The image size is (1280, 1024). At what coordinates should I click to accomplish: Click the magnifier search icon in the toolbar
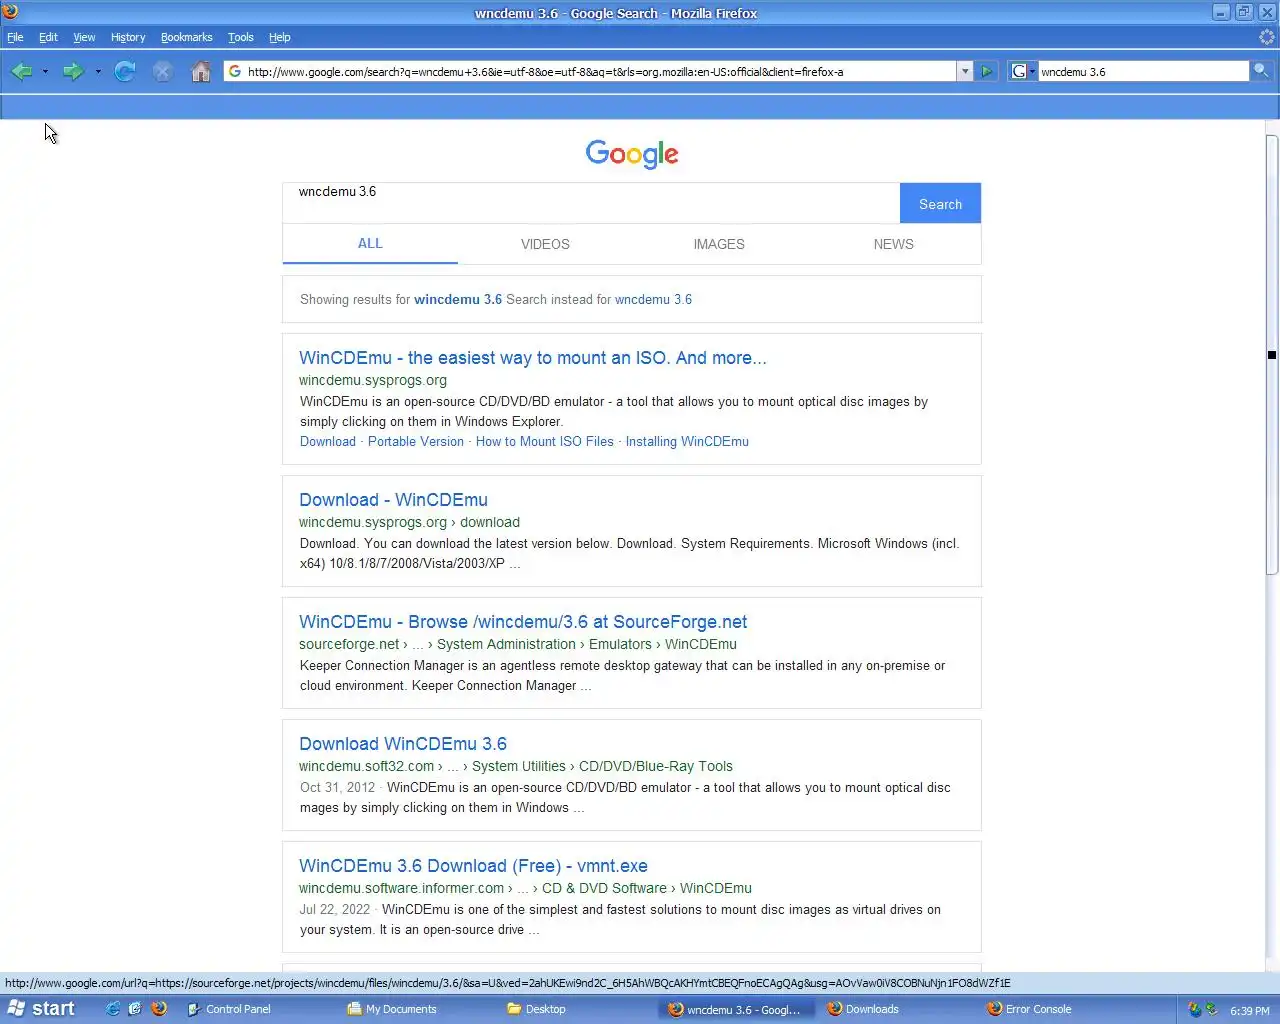[x=1261, y=71]
